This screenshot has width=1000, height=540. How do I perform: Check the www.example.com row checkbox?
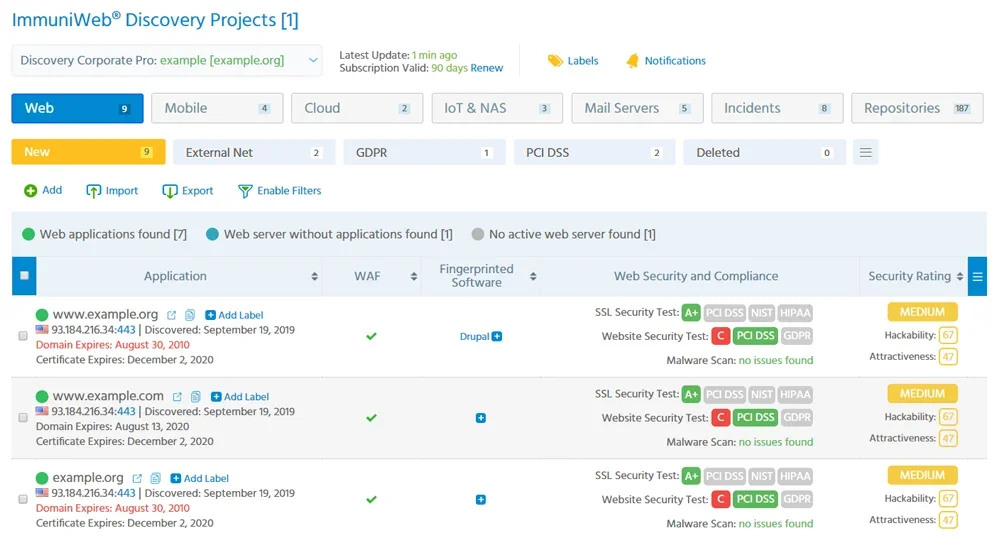(x=23, y=418)
